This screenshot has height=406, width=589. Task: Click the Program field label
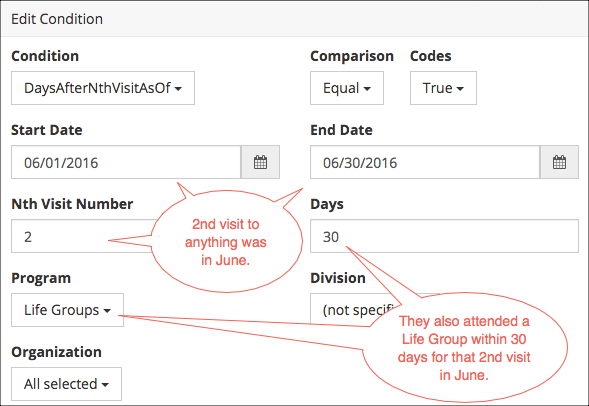41,278
